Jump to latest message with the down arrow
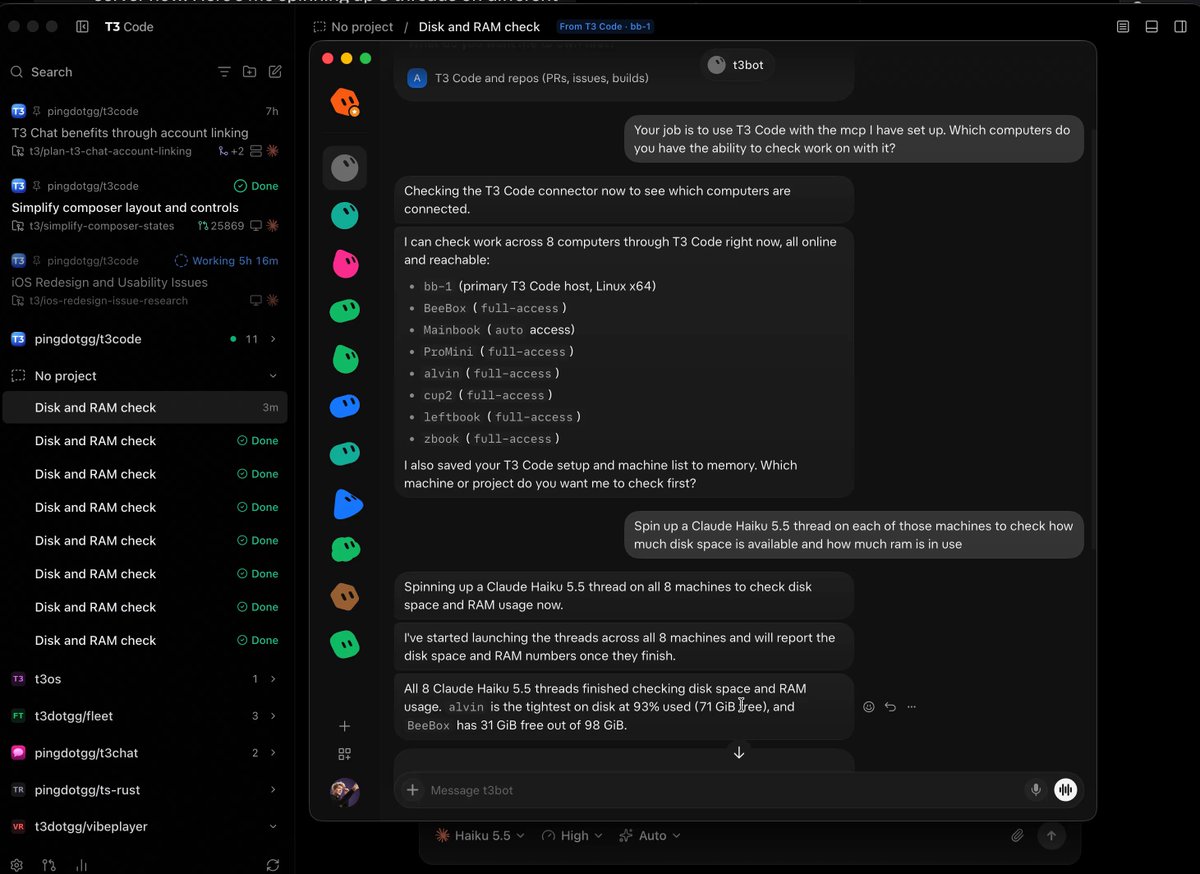Image resolution: width=1200 pixels, height=874 pixels. 739,752
